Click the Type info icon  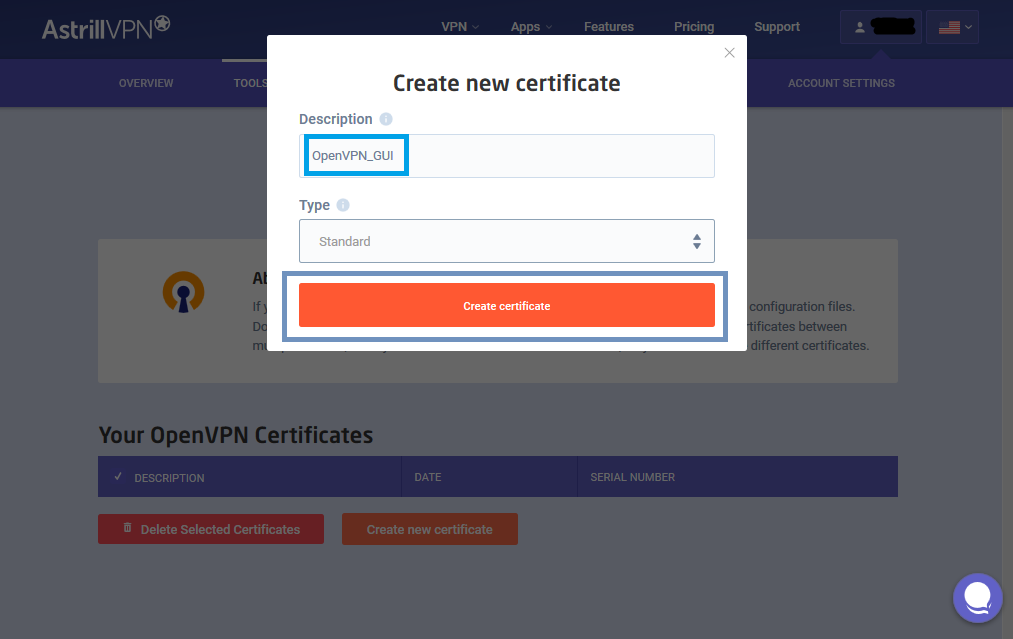[x=343, y=205]
